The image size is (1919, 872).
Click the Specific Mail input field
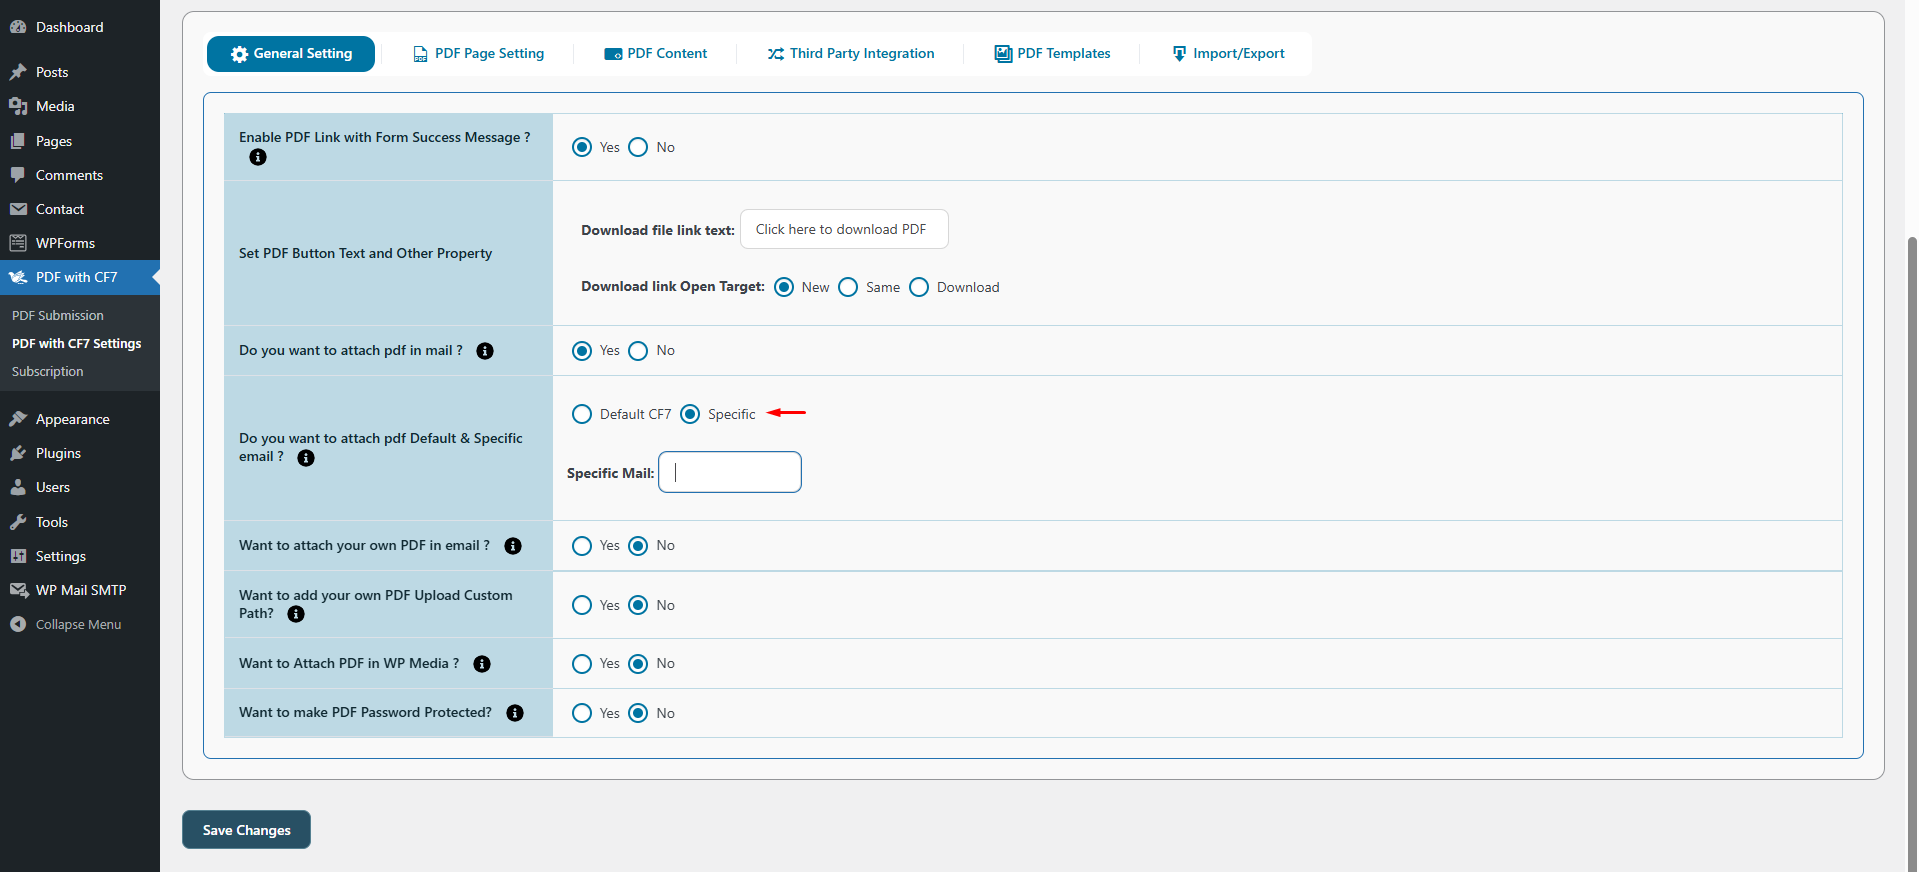[730, 472]
